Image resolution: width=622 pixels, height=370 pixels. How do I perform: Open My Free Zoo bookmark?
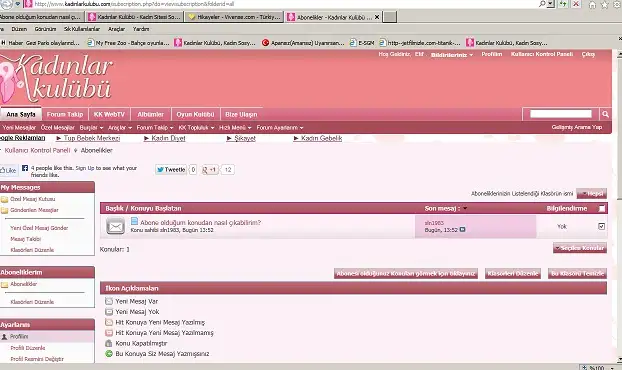pyautogui.click(x=129, y=43)
